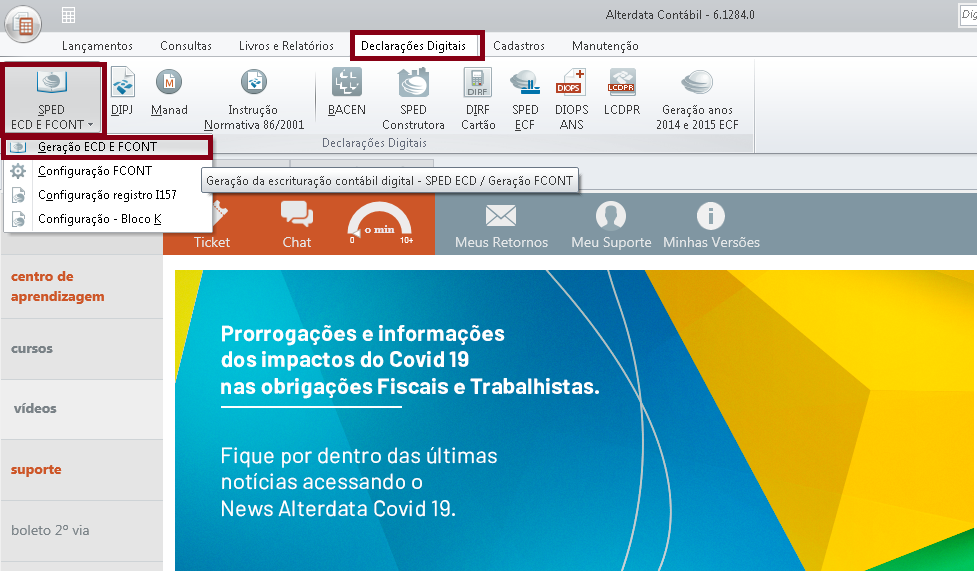The image size is (977, 571).
Task: Select Geração ECD E FCONT menu entry
Action: pos(108,147)
